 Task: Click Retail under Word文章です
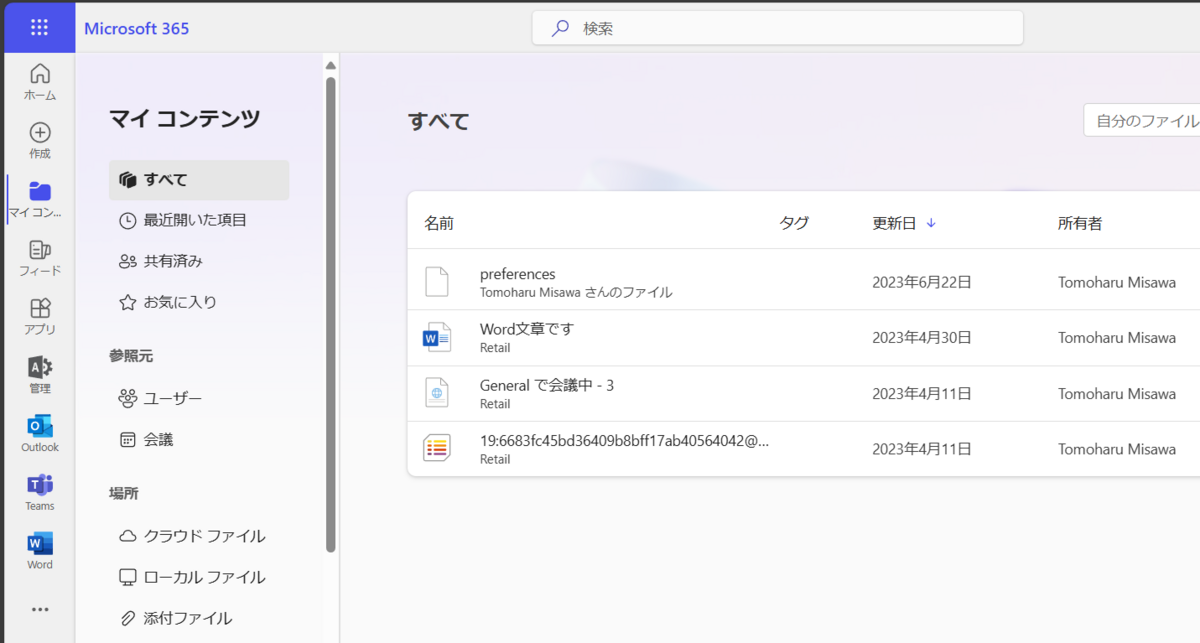pos(495,348)
